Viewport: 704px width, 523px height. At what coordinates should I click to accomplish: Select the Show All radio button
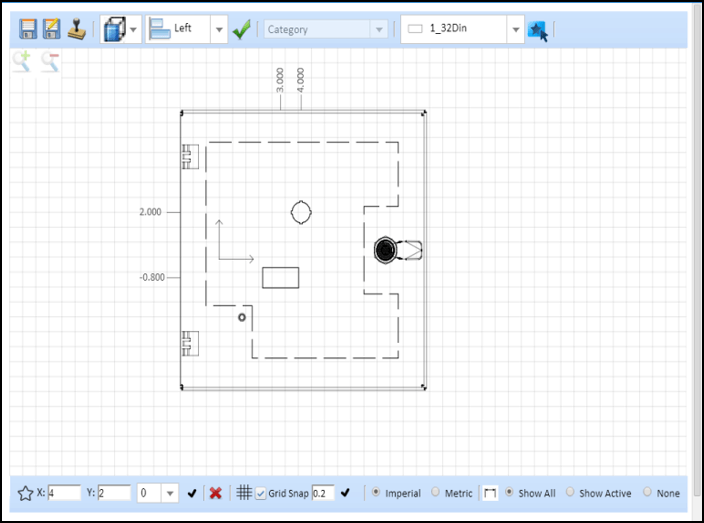pos(509,492)
